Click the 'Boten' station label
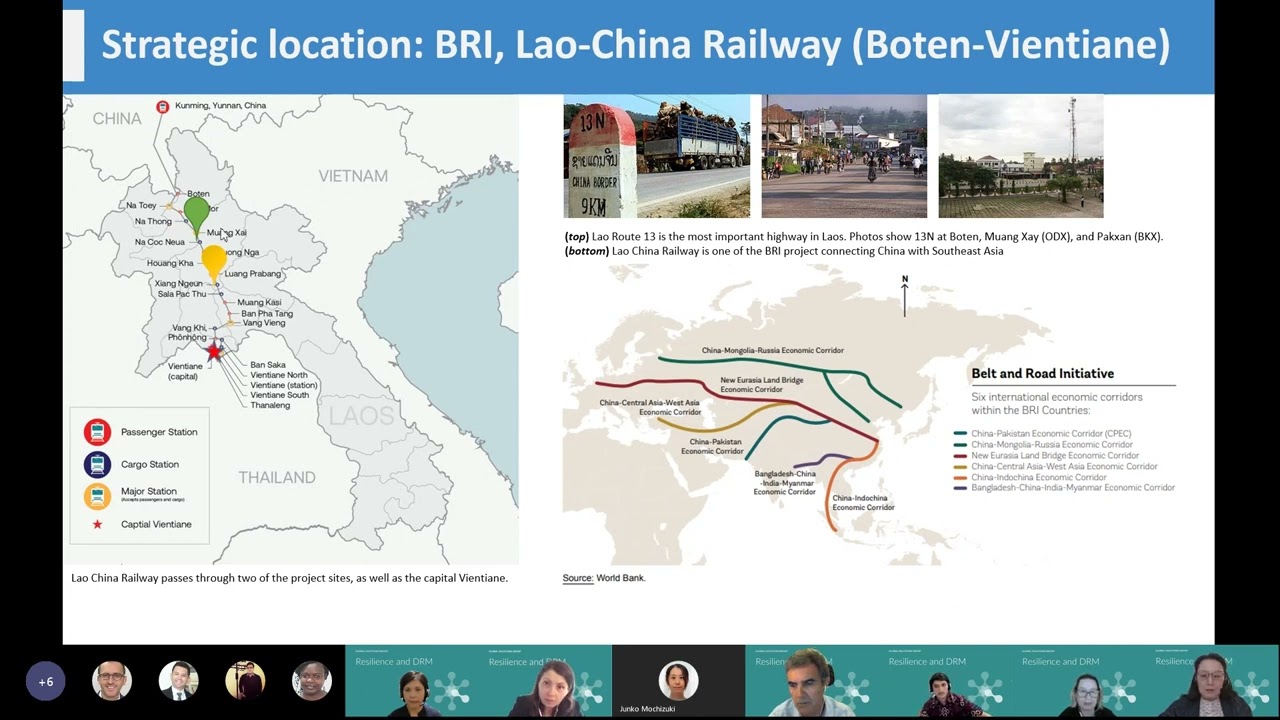Screen dimensions: 1280x720 pyautogui.click(x=198, y=194)
